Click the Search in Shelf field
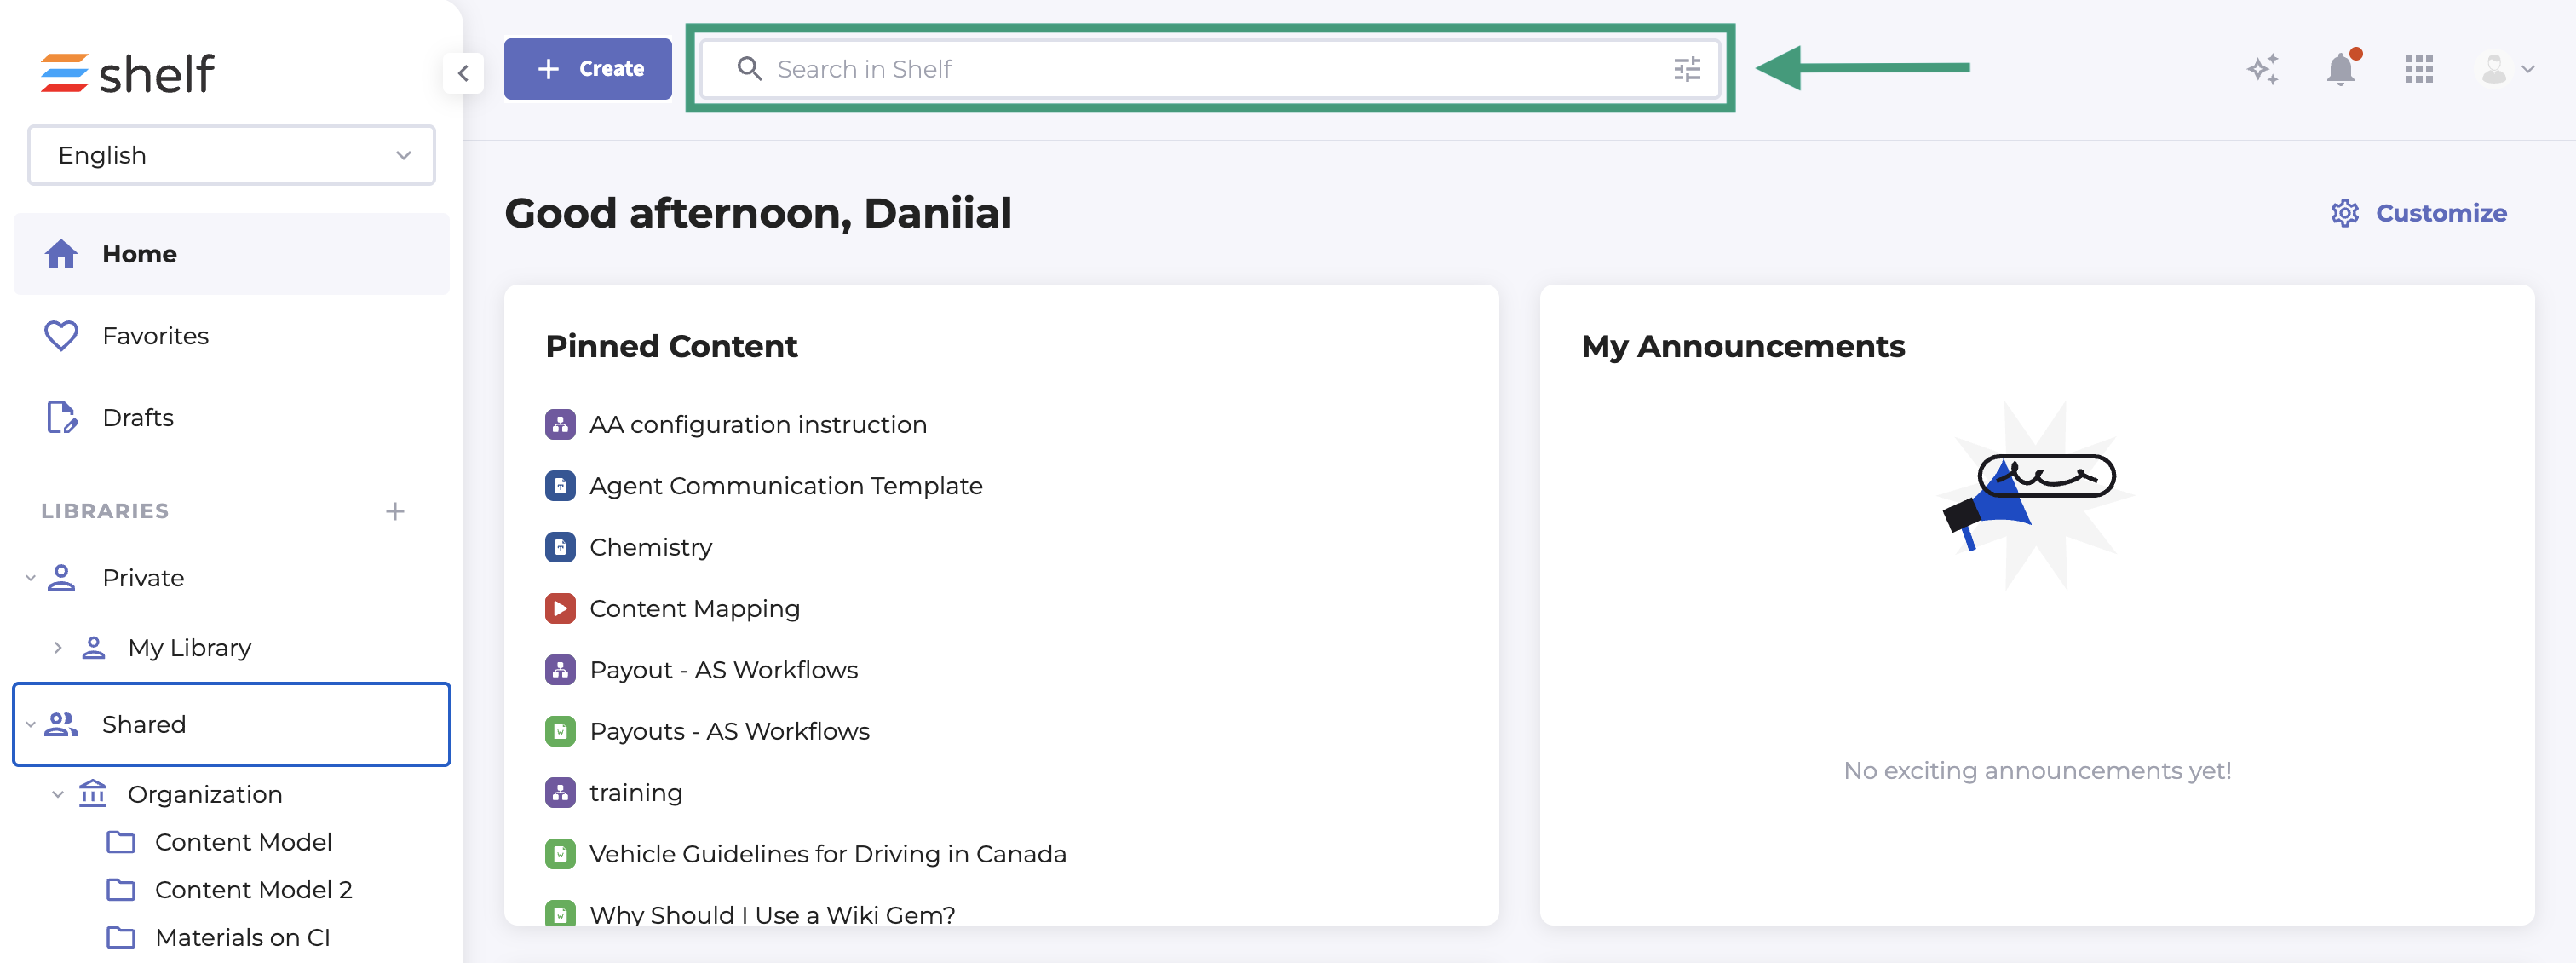Viewport: 2576px width, 963px height. pyautogui.click(x=1200, y=69)
